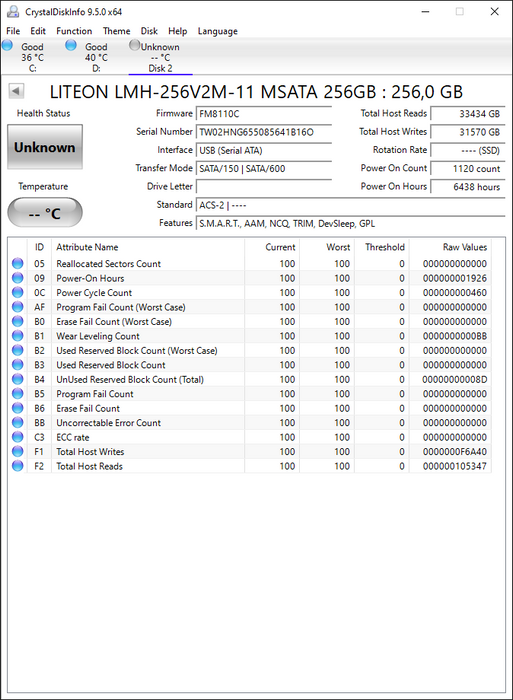
Task: Click the empty Drive Letter field
Action: click(264, 187)
